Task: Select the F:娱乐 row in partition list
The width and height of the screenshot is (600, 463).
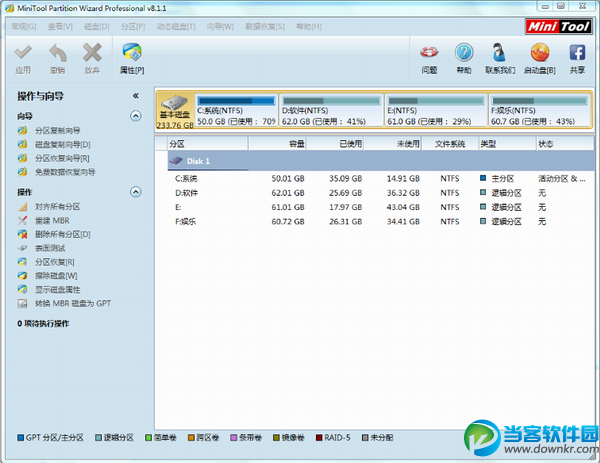Action: pyautogui.click(x=381, y=222)
